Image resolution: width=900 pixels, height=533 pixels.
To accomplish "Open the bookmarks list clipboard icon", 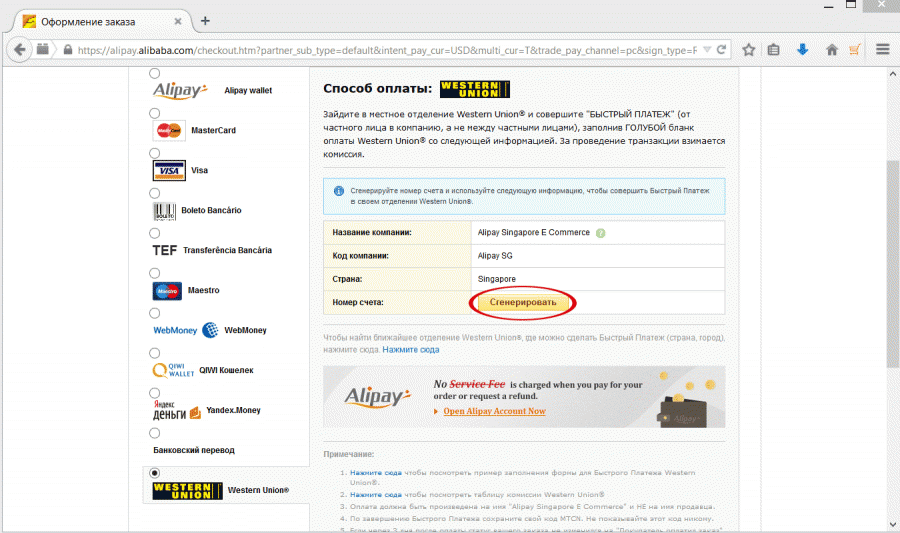I will (774, 50).
